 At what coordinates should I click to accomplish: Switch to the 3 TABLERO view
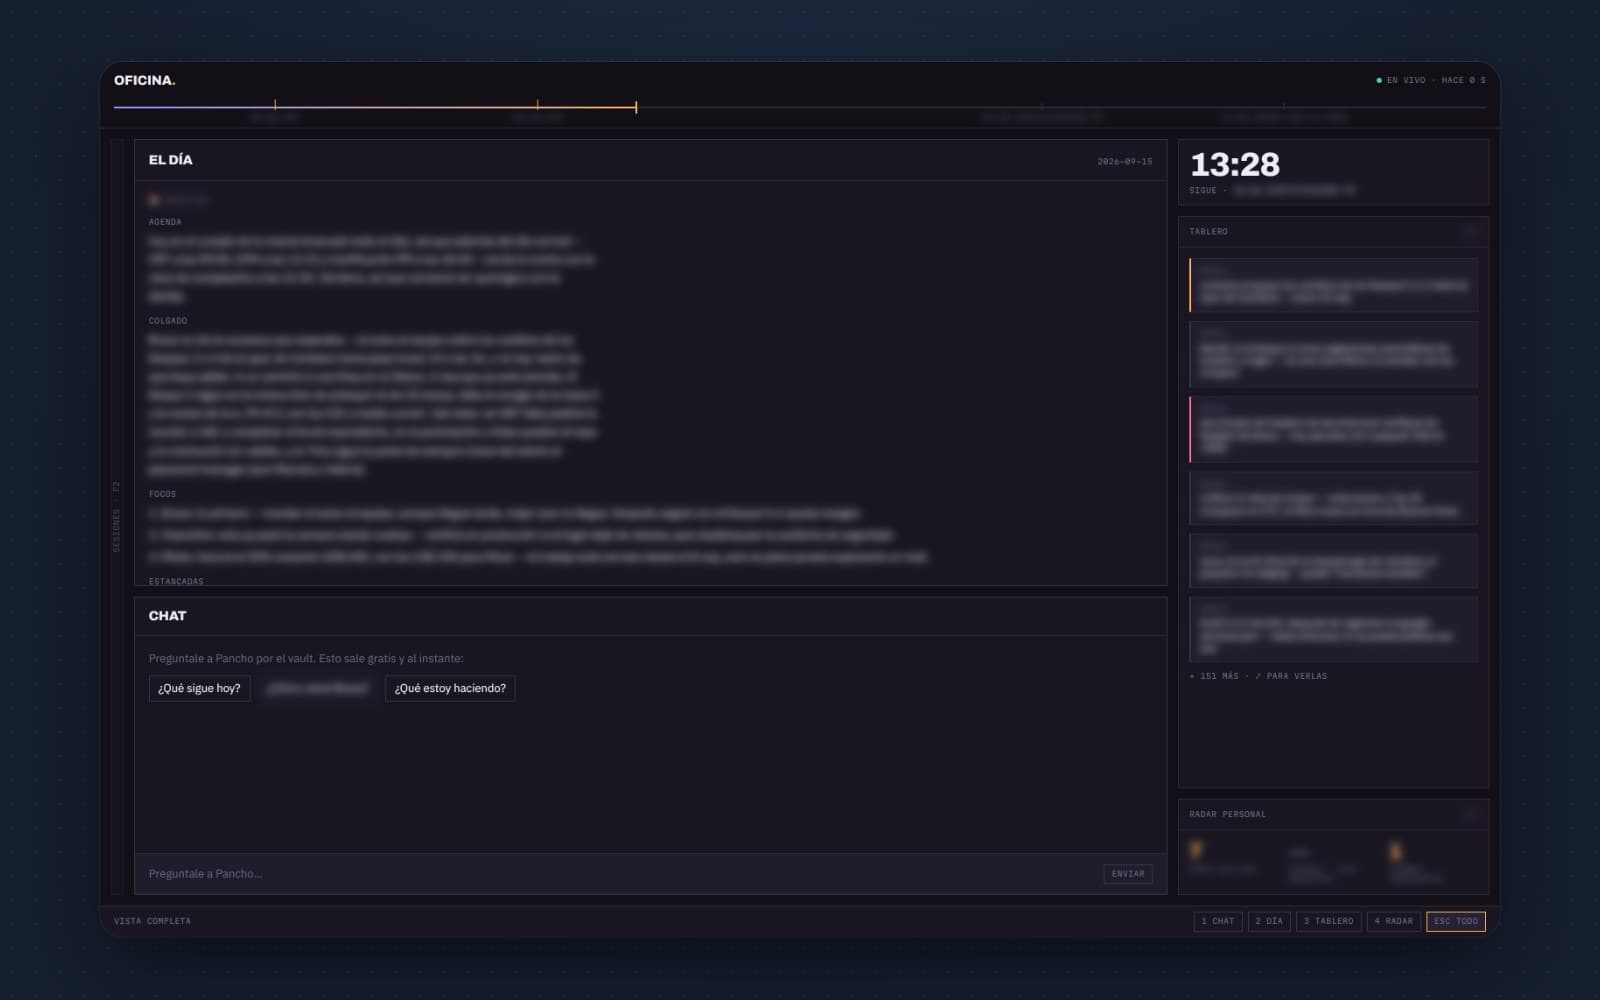tap(1329, 921)
